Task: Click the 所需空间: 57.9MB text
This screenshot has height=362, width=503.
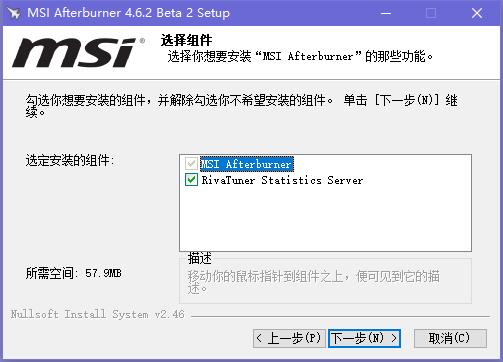Action: [74, 273]
